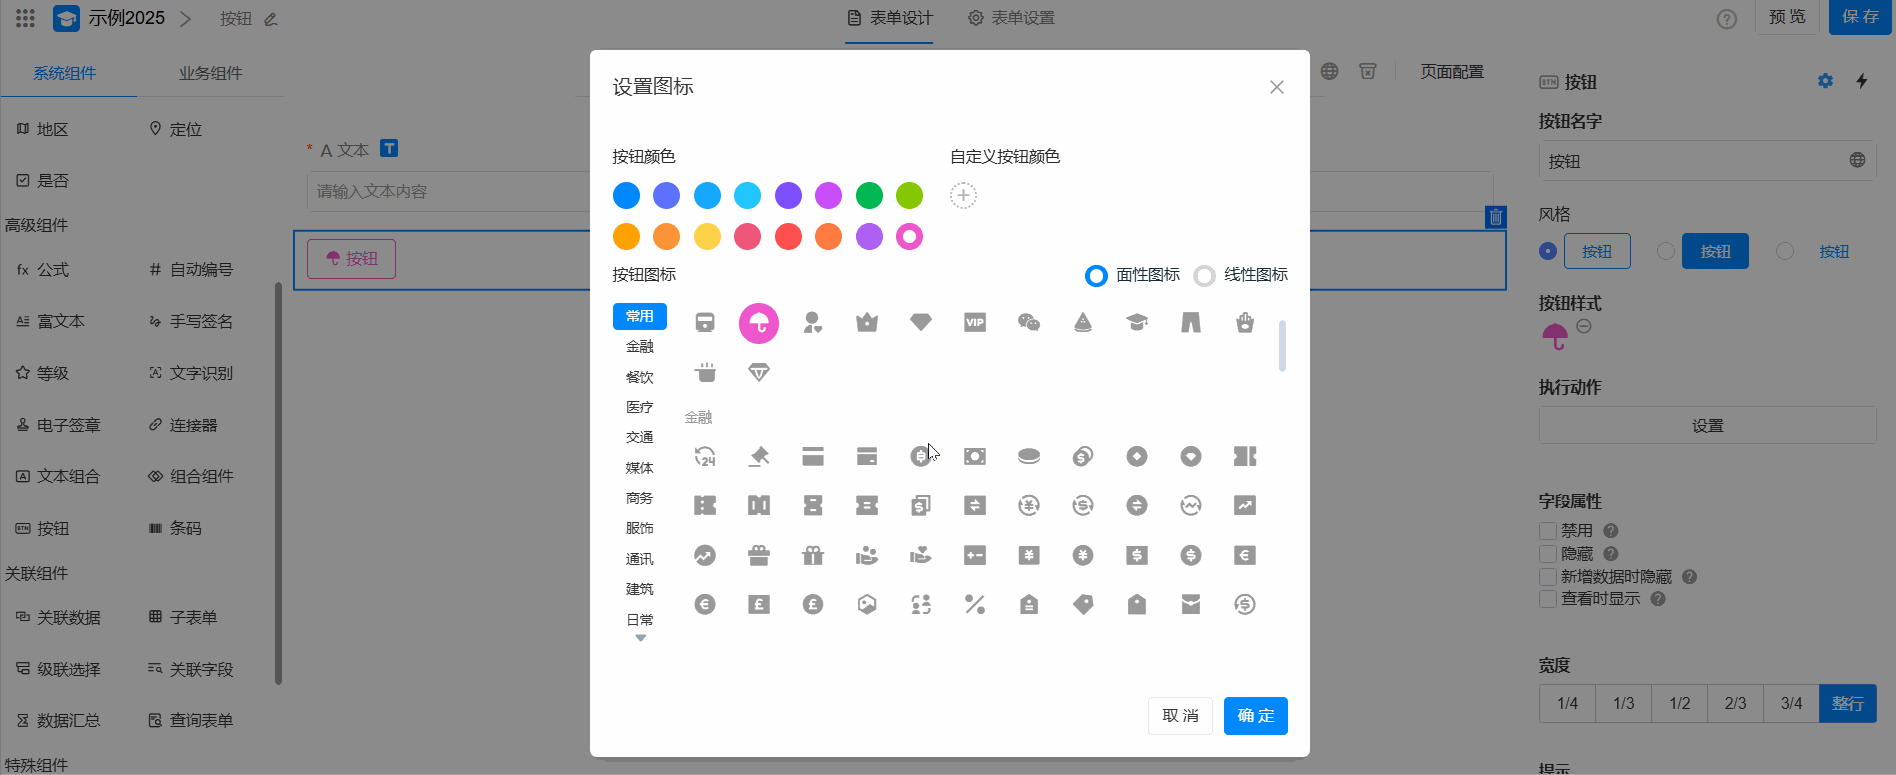Pick the graduation cap icon
This screenshot has height=775, width=1896.
click(x=1136, y=322)
